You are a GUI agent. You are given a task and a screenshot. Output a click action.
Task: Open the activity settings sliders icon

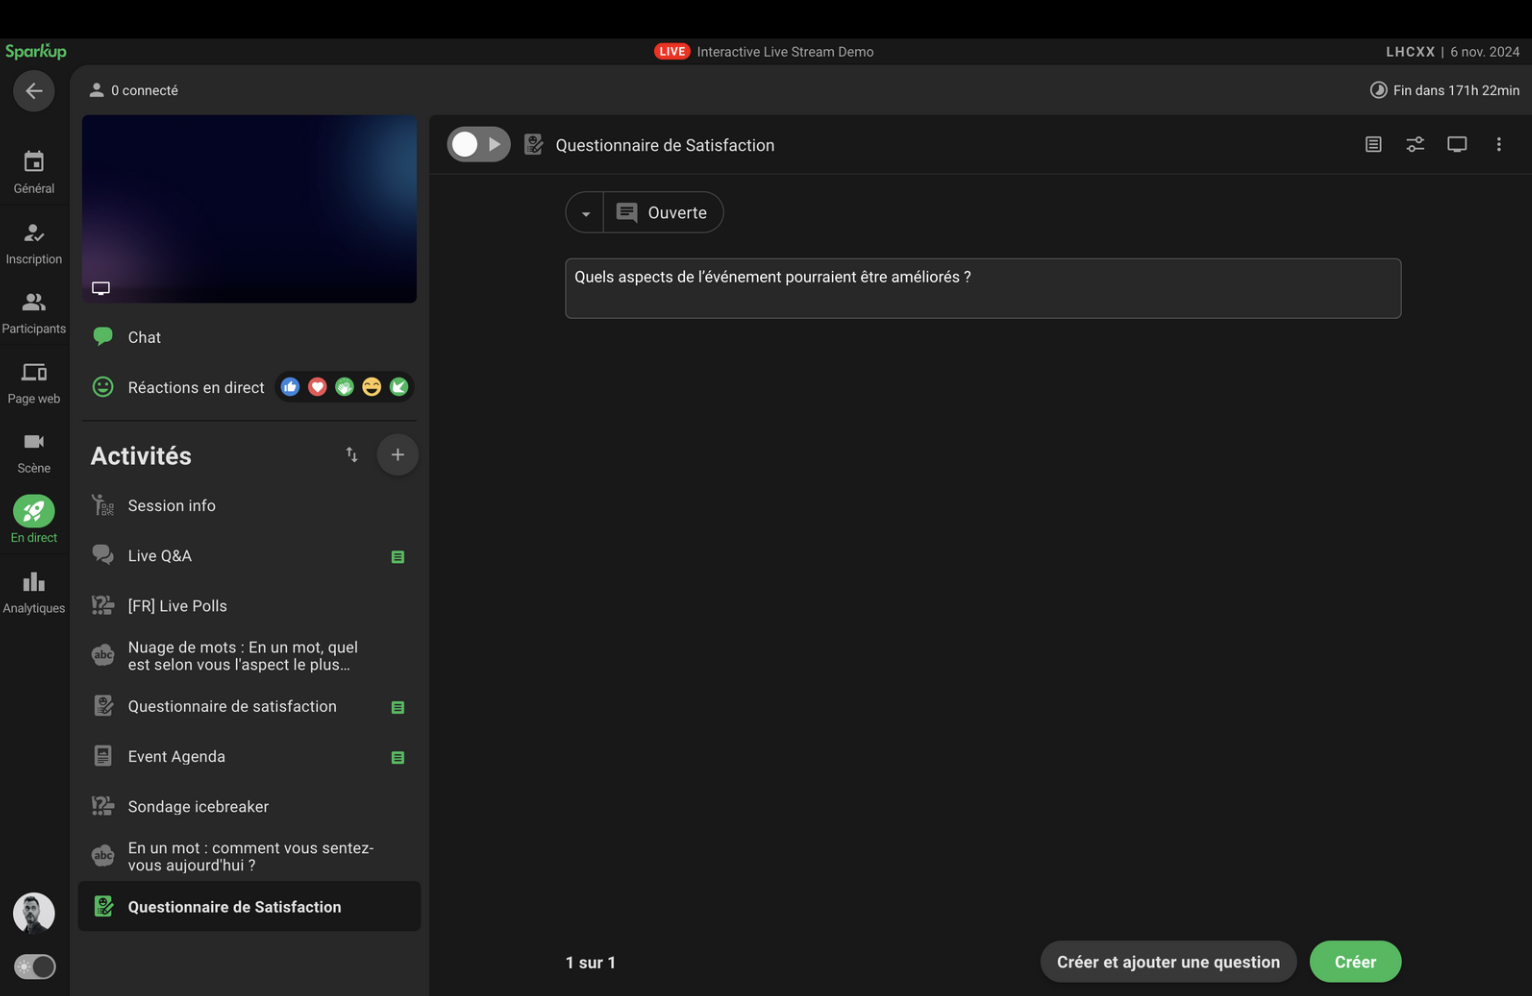coord(1414,145)
